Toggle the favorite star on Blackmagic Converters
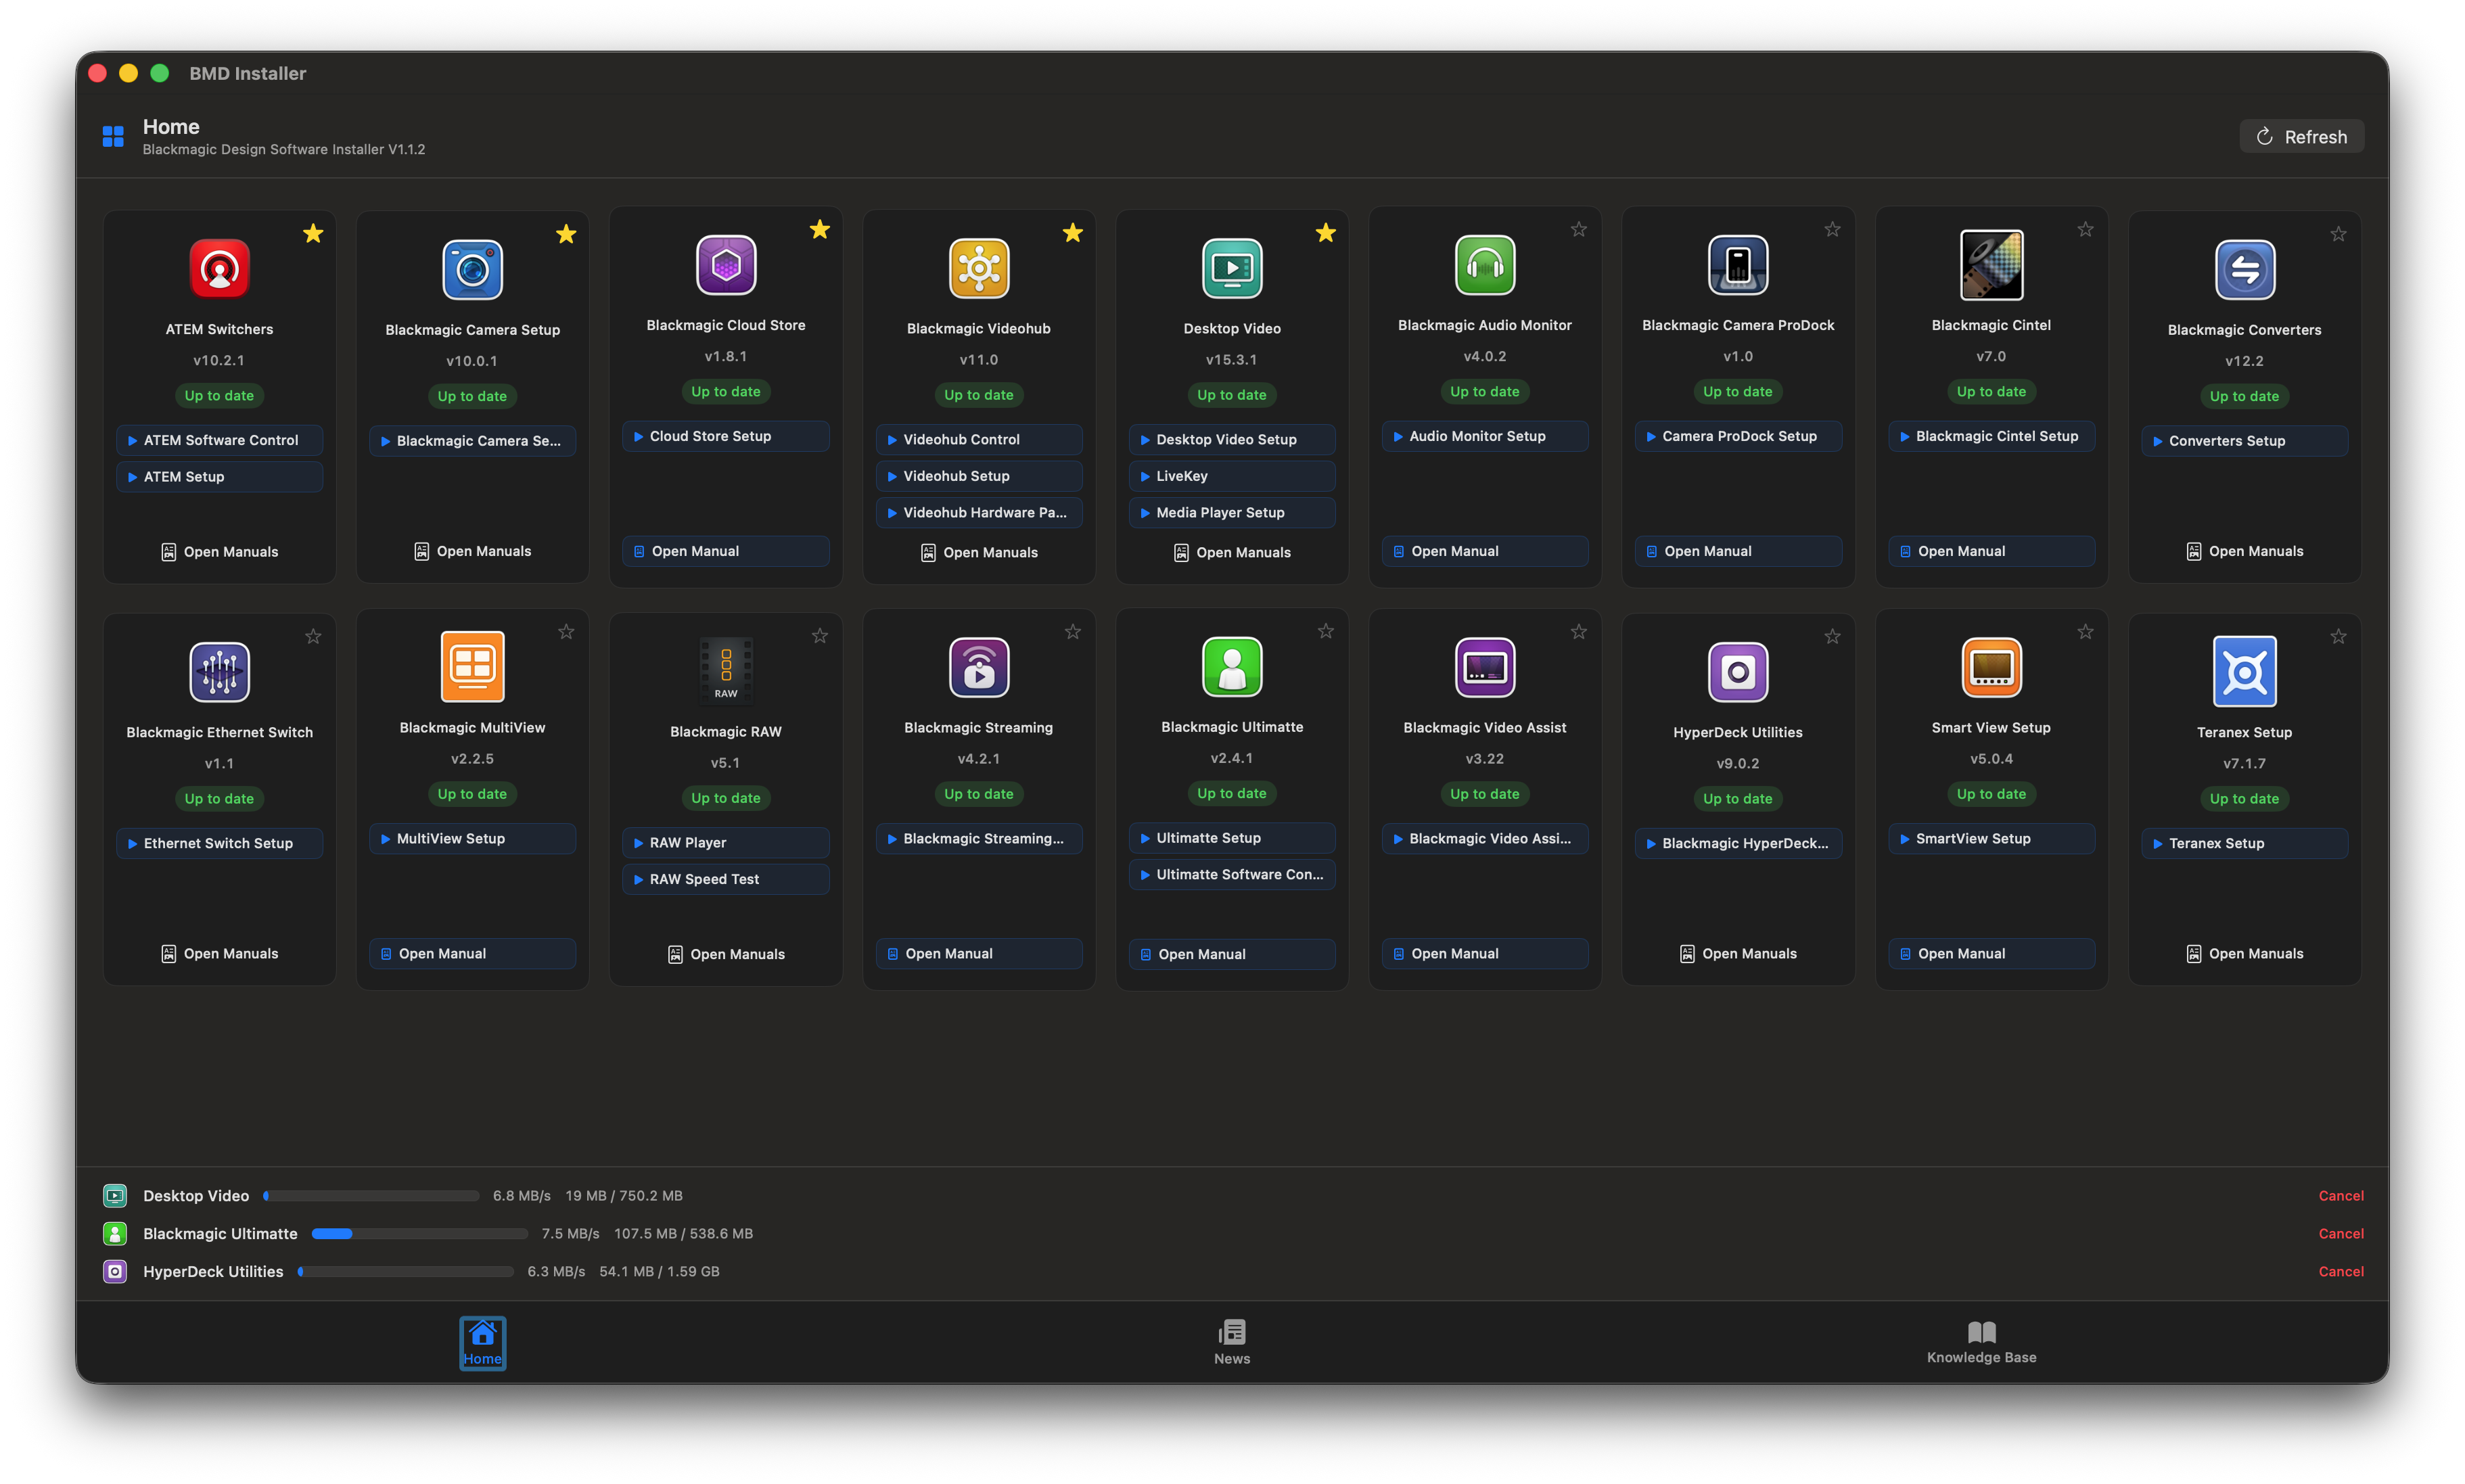2465x1484 pixels. pyautogui.click(x=2338, y=233)
